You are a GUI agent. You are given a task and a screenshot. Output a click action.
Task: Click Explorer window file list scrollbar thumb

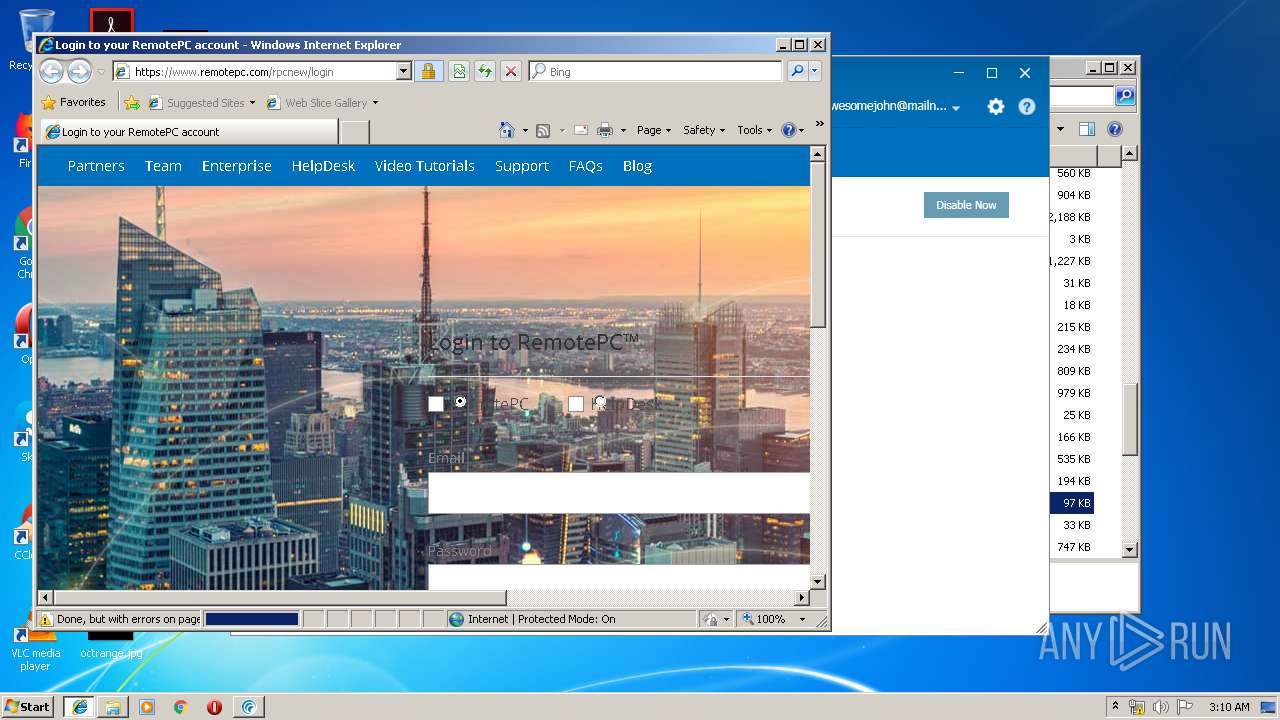coord(1129,420)
